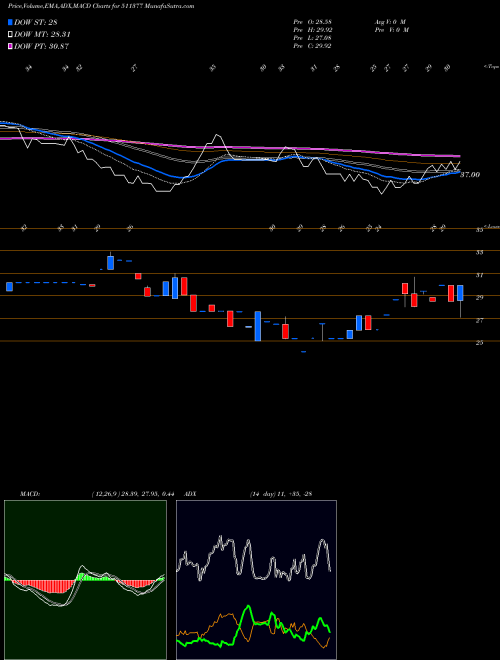
Task: Open the ADX indicator chart panel
Action: [256, 580]
